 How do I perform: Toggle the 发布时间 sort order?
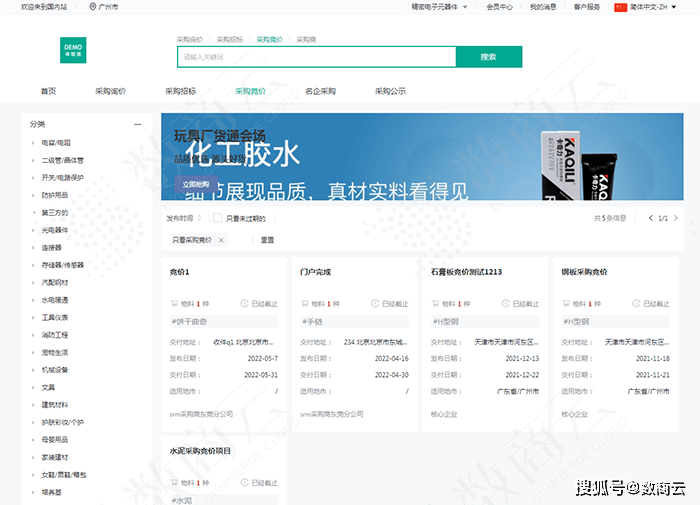[x=184, y=218]
